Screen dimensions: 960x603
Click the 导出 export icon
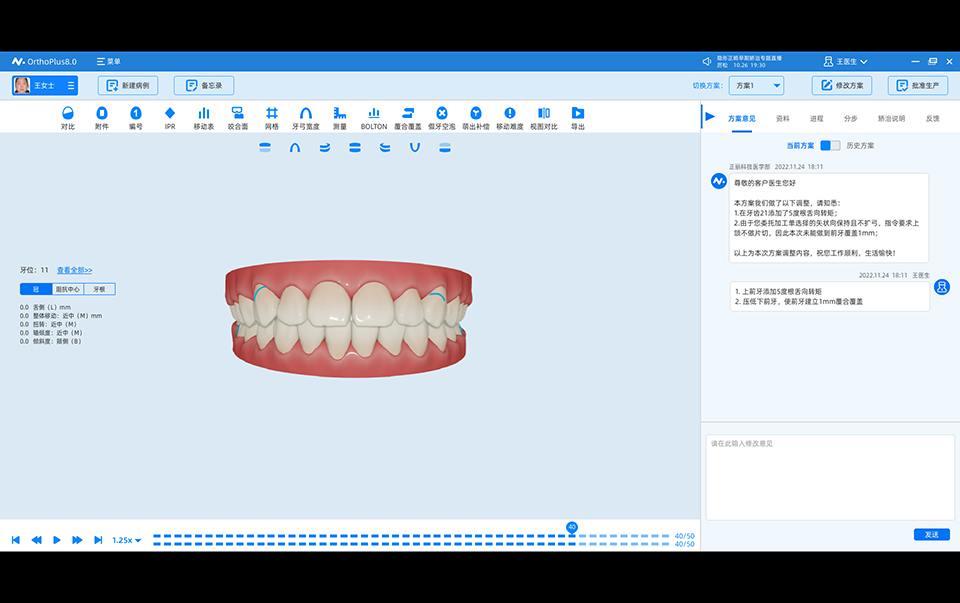click(x=577, y=118)
